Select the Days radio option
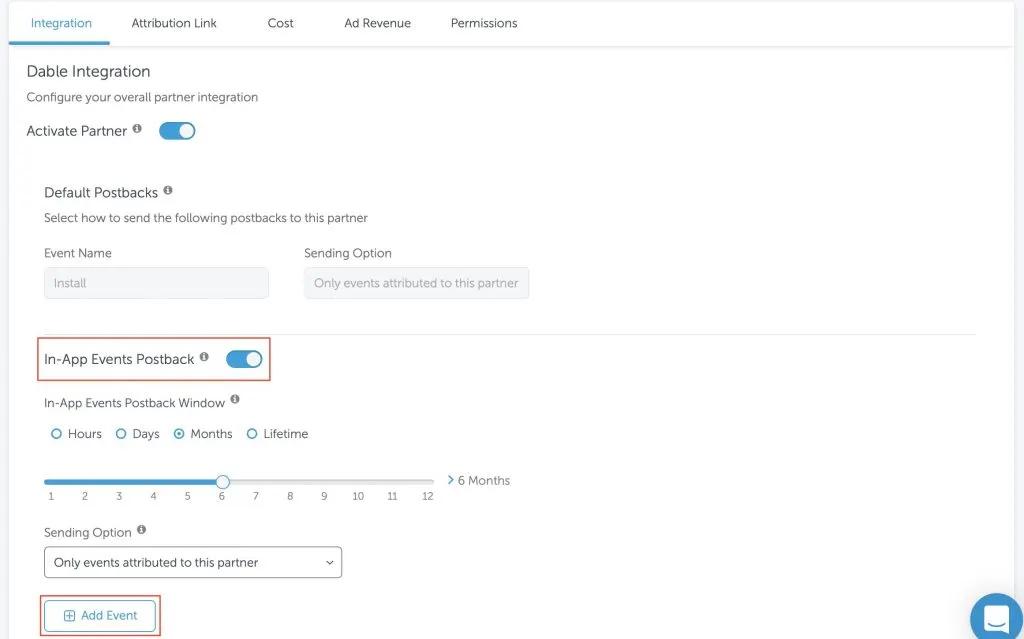 coord(121,434)
